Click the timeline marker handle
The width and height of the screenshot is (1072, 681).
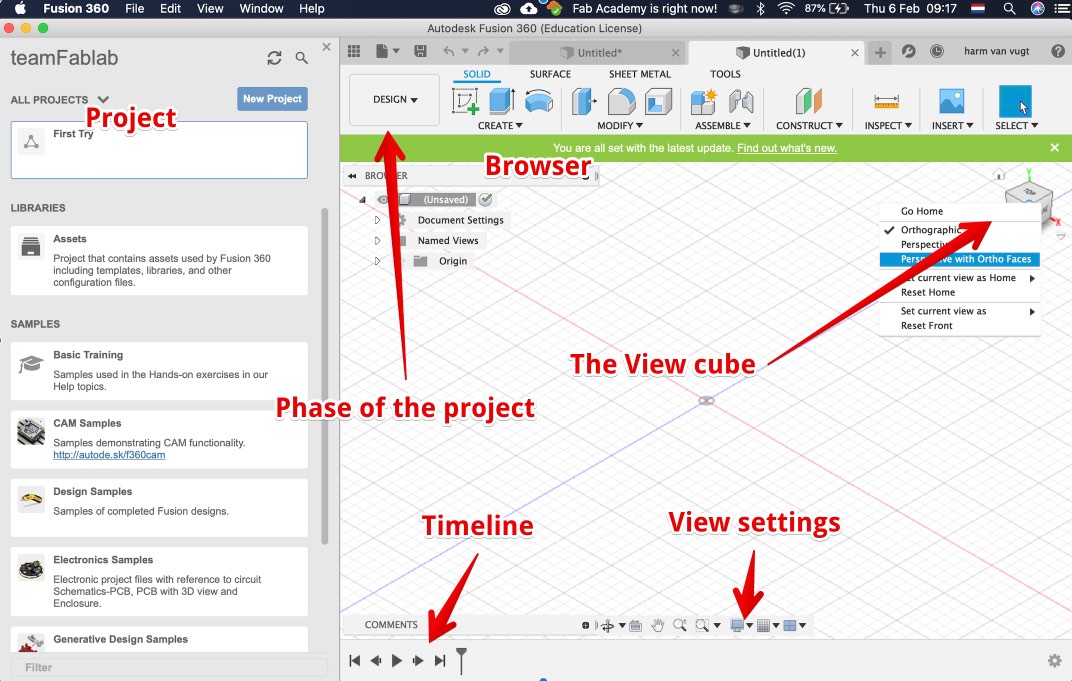[x=461, y=660]
